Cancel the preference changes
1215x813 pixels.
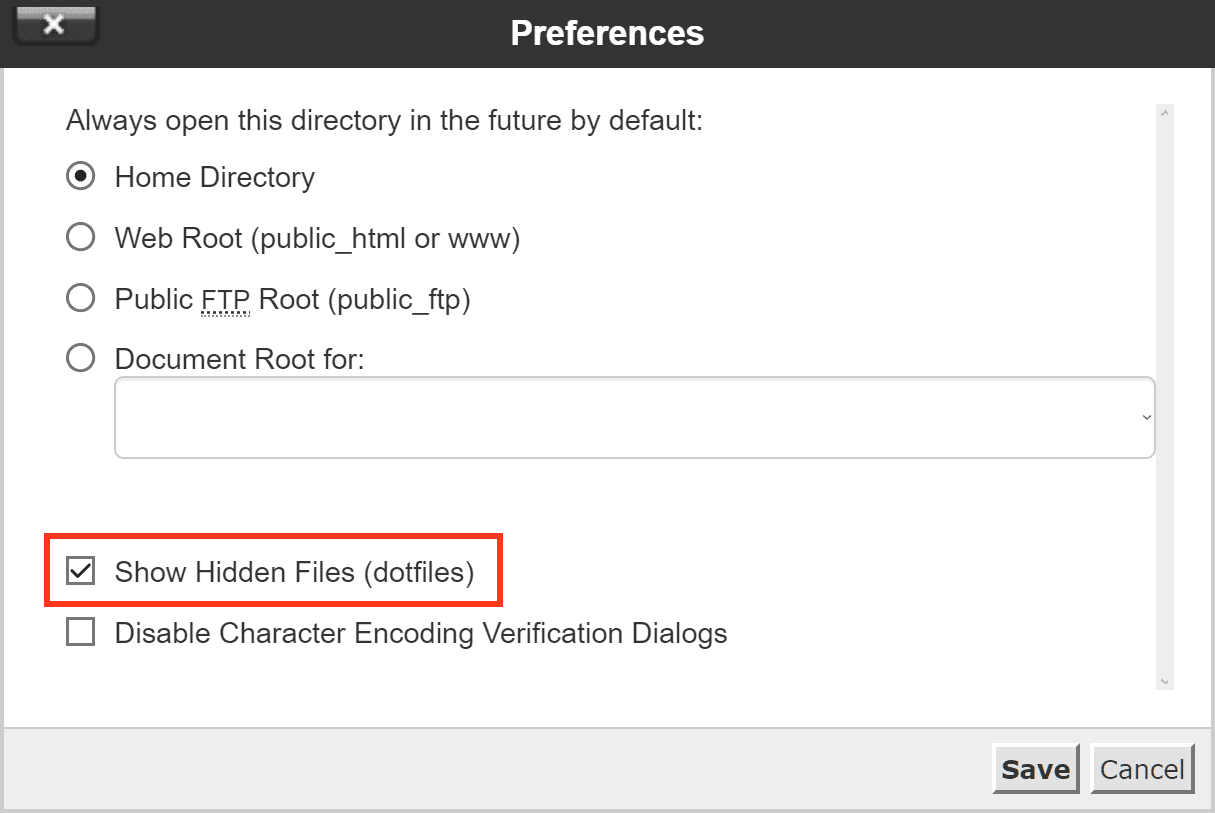pyautogui.click(x=1142, y=770)
